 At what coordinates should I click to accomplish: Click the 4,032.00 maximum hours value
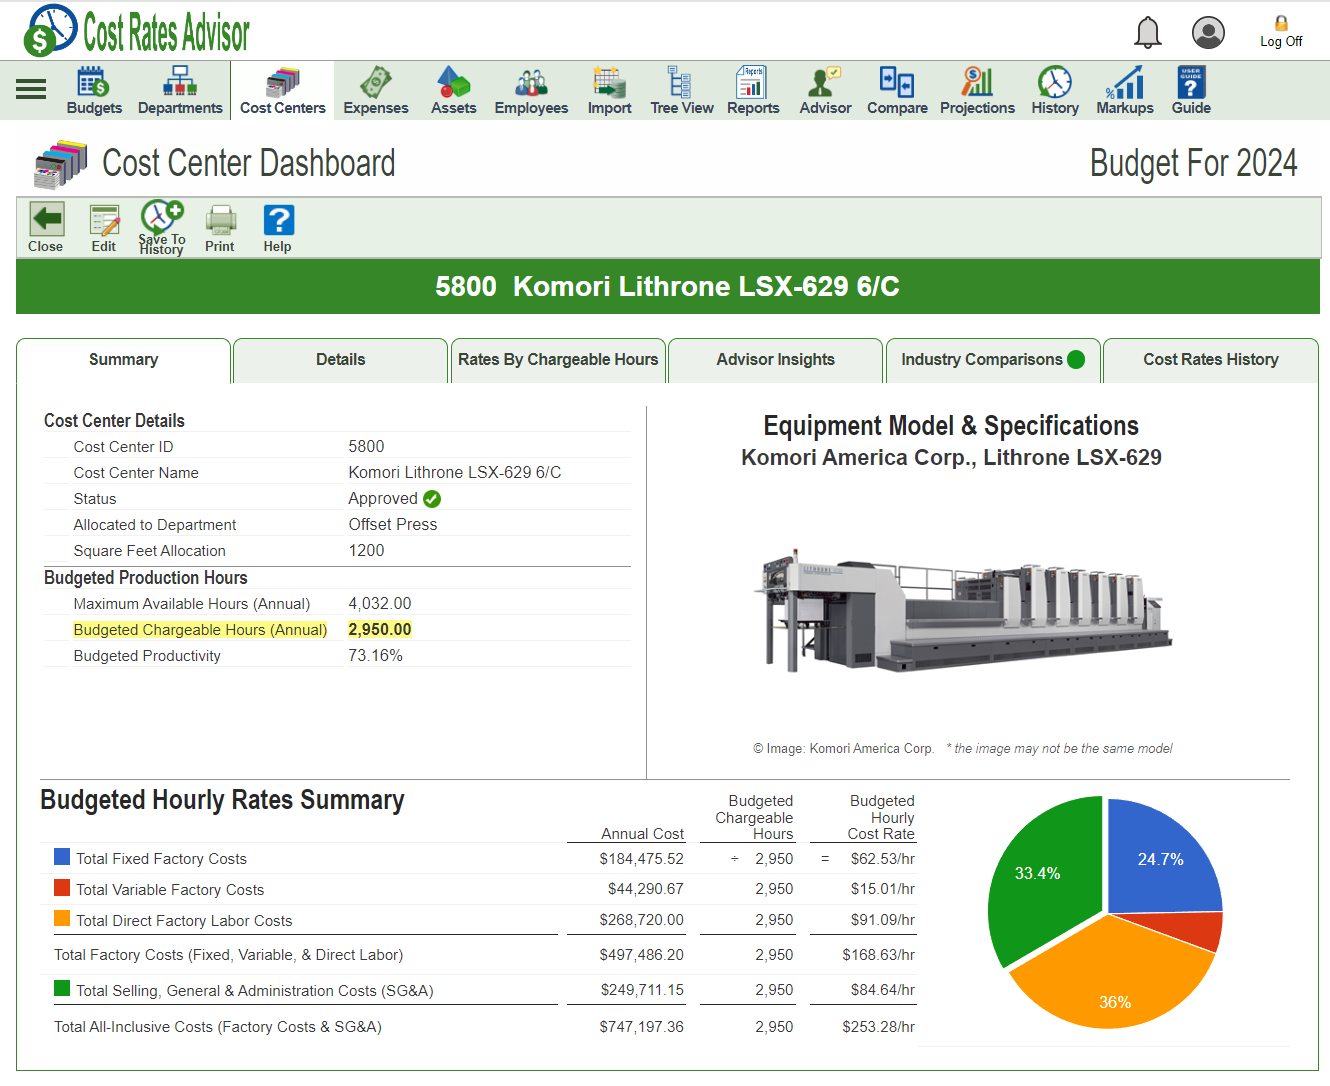point(380,604)
